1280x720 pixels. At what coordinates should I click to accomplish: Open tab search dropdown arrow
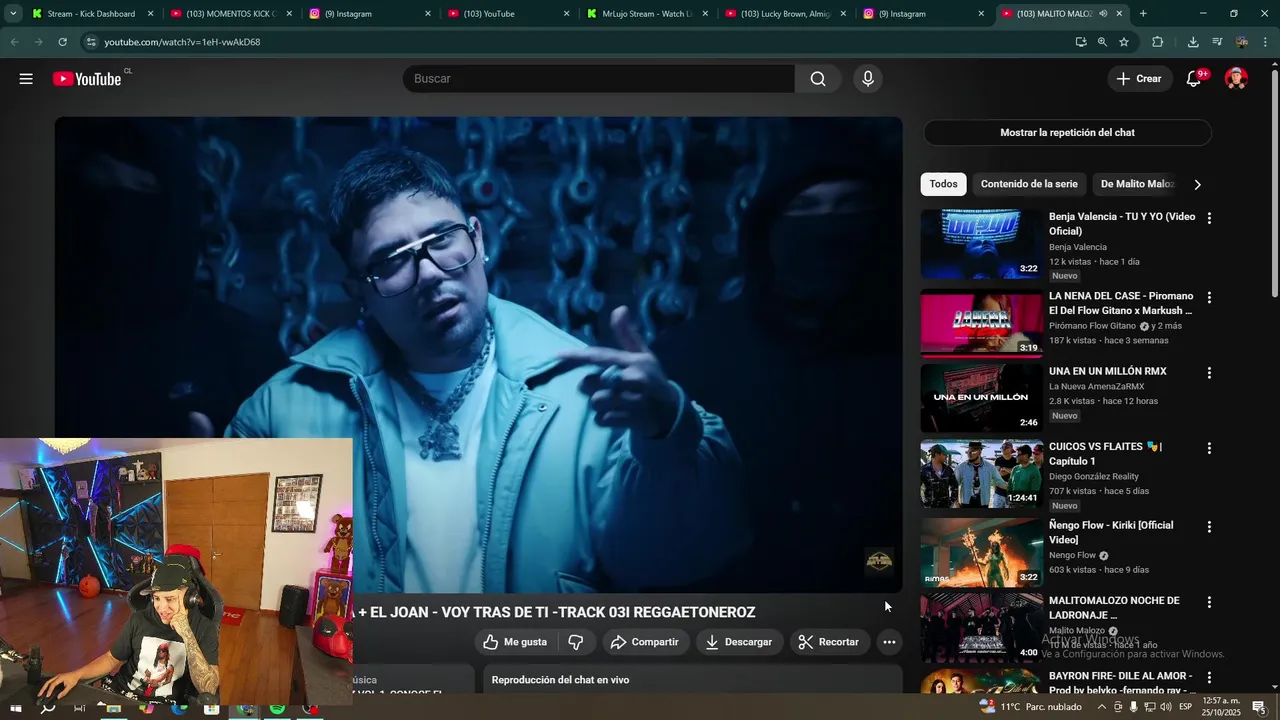[x=12, y=14]
